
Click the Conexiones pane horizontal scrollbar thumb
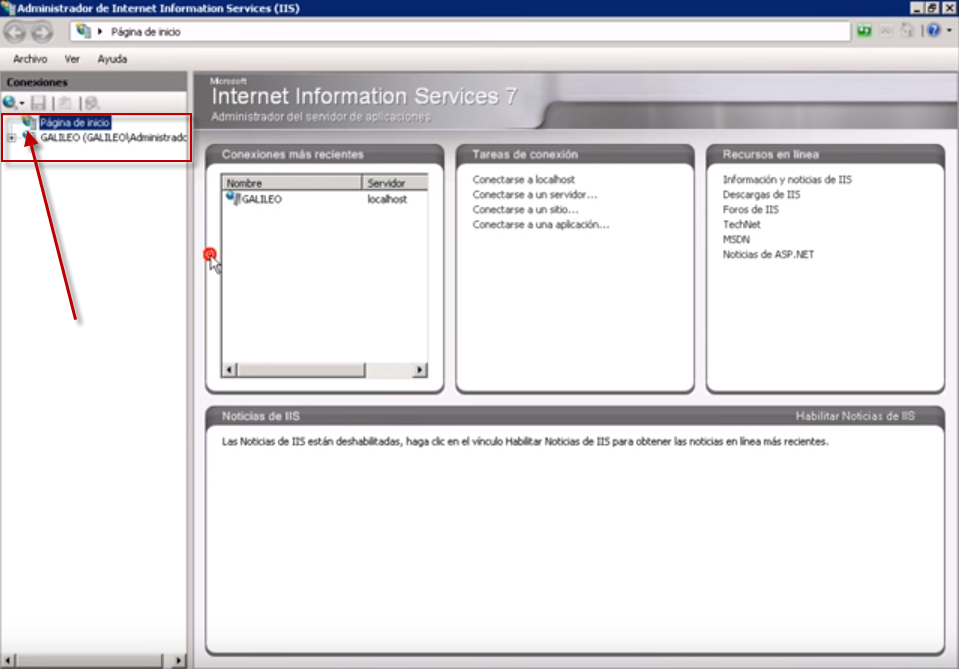[x=89, y=660]
